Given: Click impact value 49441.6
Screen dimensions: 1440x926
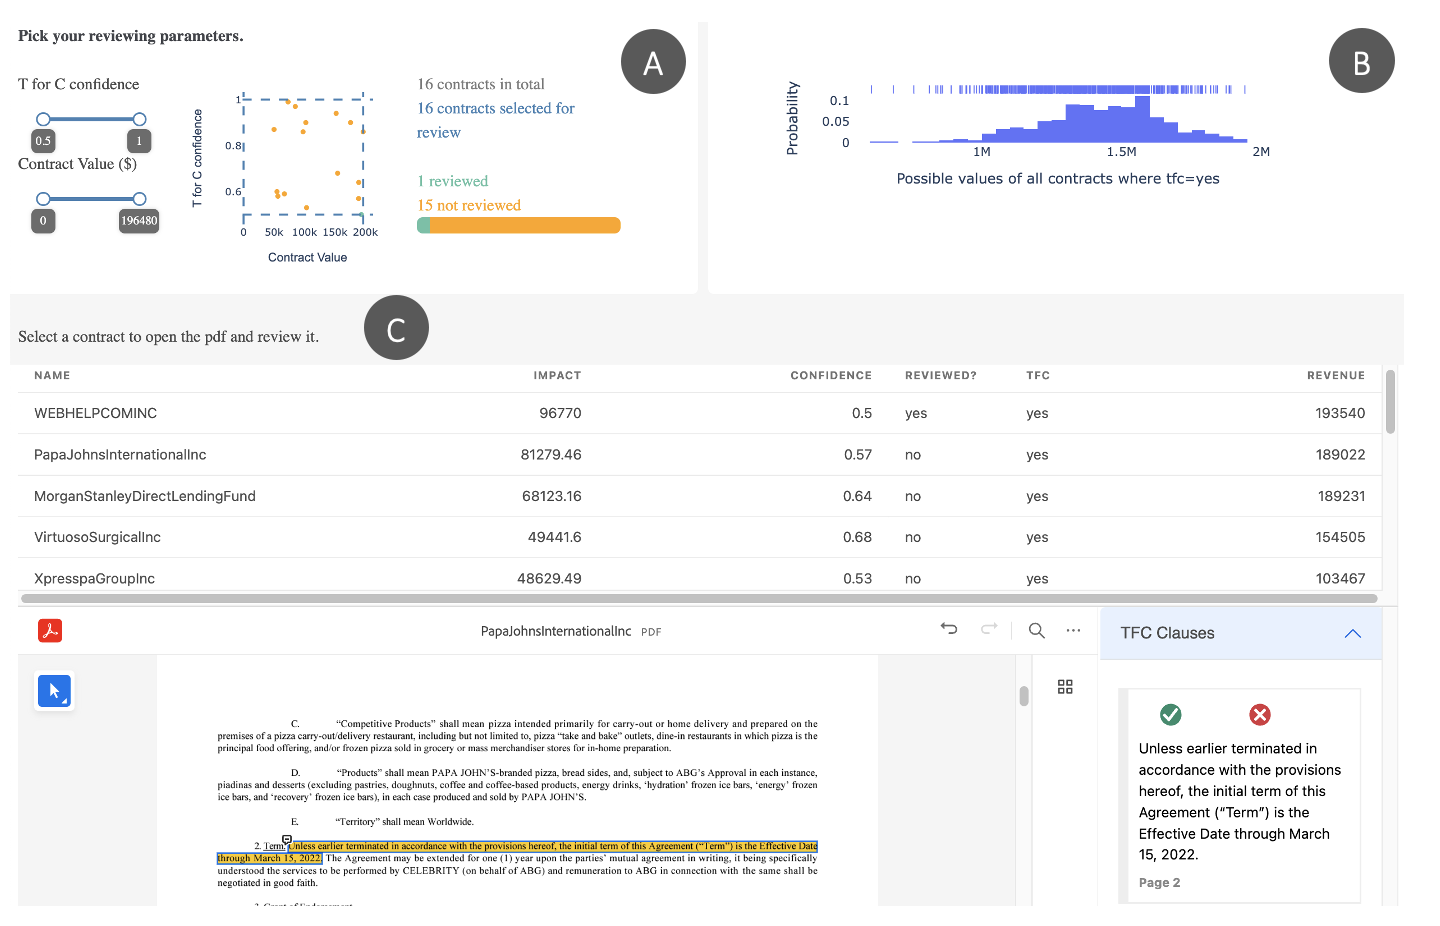Looking at the screenshot, I should click(555, 537).
